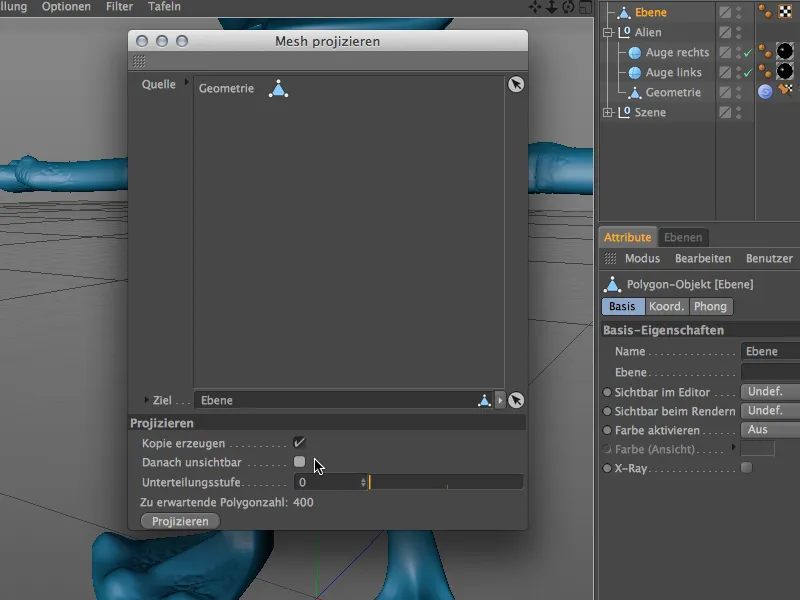Open the Bearbeiten menu in Attribute manager
The height and width of the screenshot is (600, 800).
(703, 258)
